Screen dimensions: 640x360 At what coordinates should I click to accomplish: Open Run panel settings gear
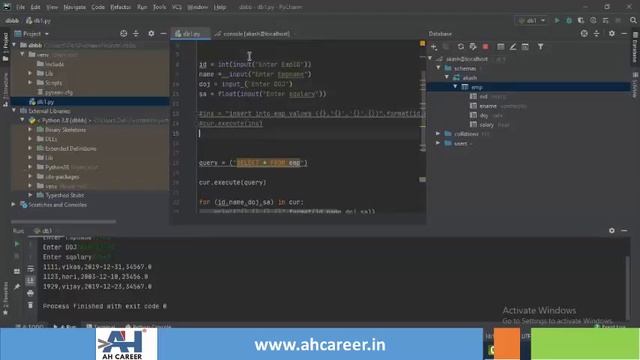[x=611, y=231]
